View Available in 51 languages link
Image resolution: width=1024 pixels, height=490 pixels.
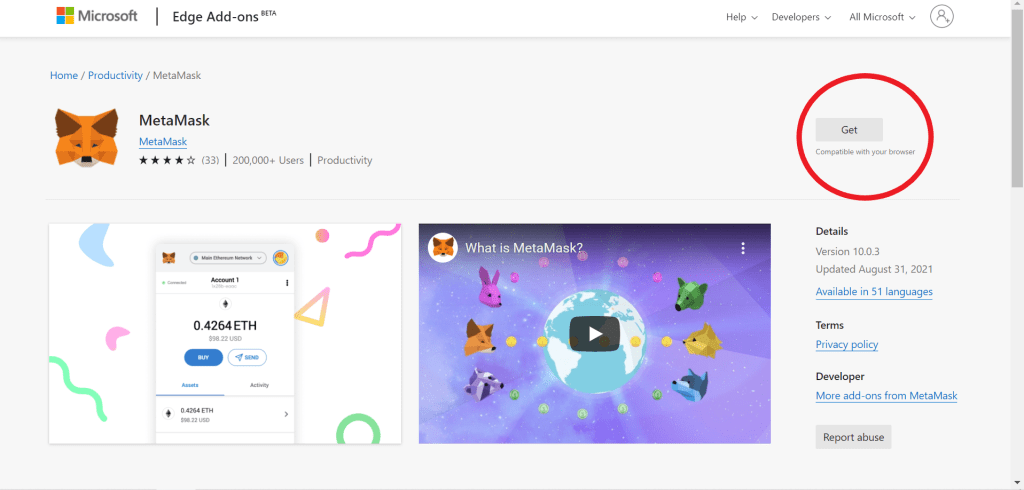pyautogui.click(x=874, y=292)
